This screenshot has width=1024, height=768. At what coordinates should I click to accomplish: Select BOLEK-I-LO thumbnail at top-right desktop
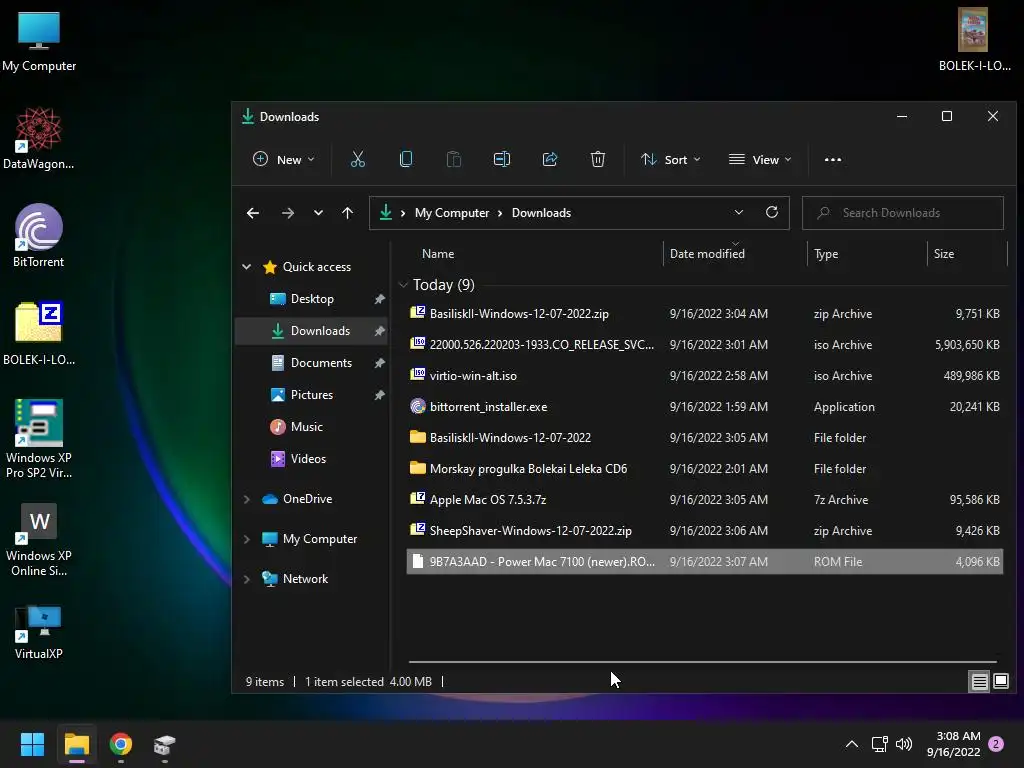coord(974,39)
